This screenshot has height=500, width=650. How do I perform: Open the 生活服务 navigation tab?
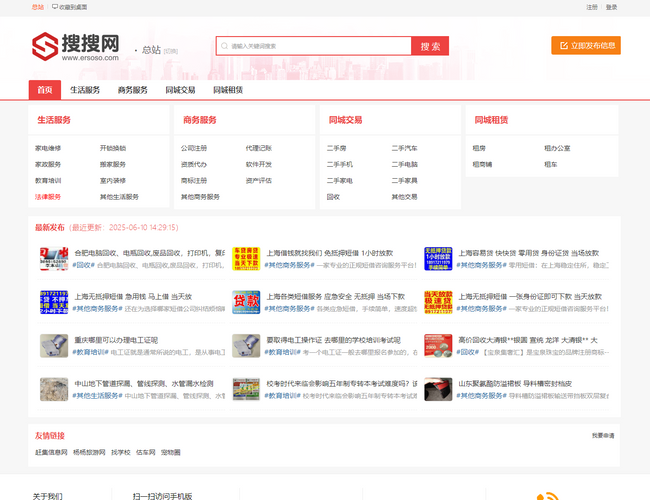pyautogui.click(x=85, y=90)
